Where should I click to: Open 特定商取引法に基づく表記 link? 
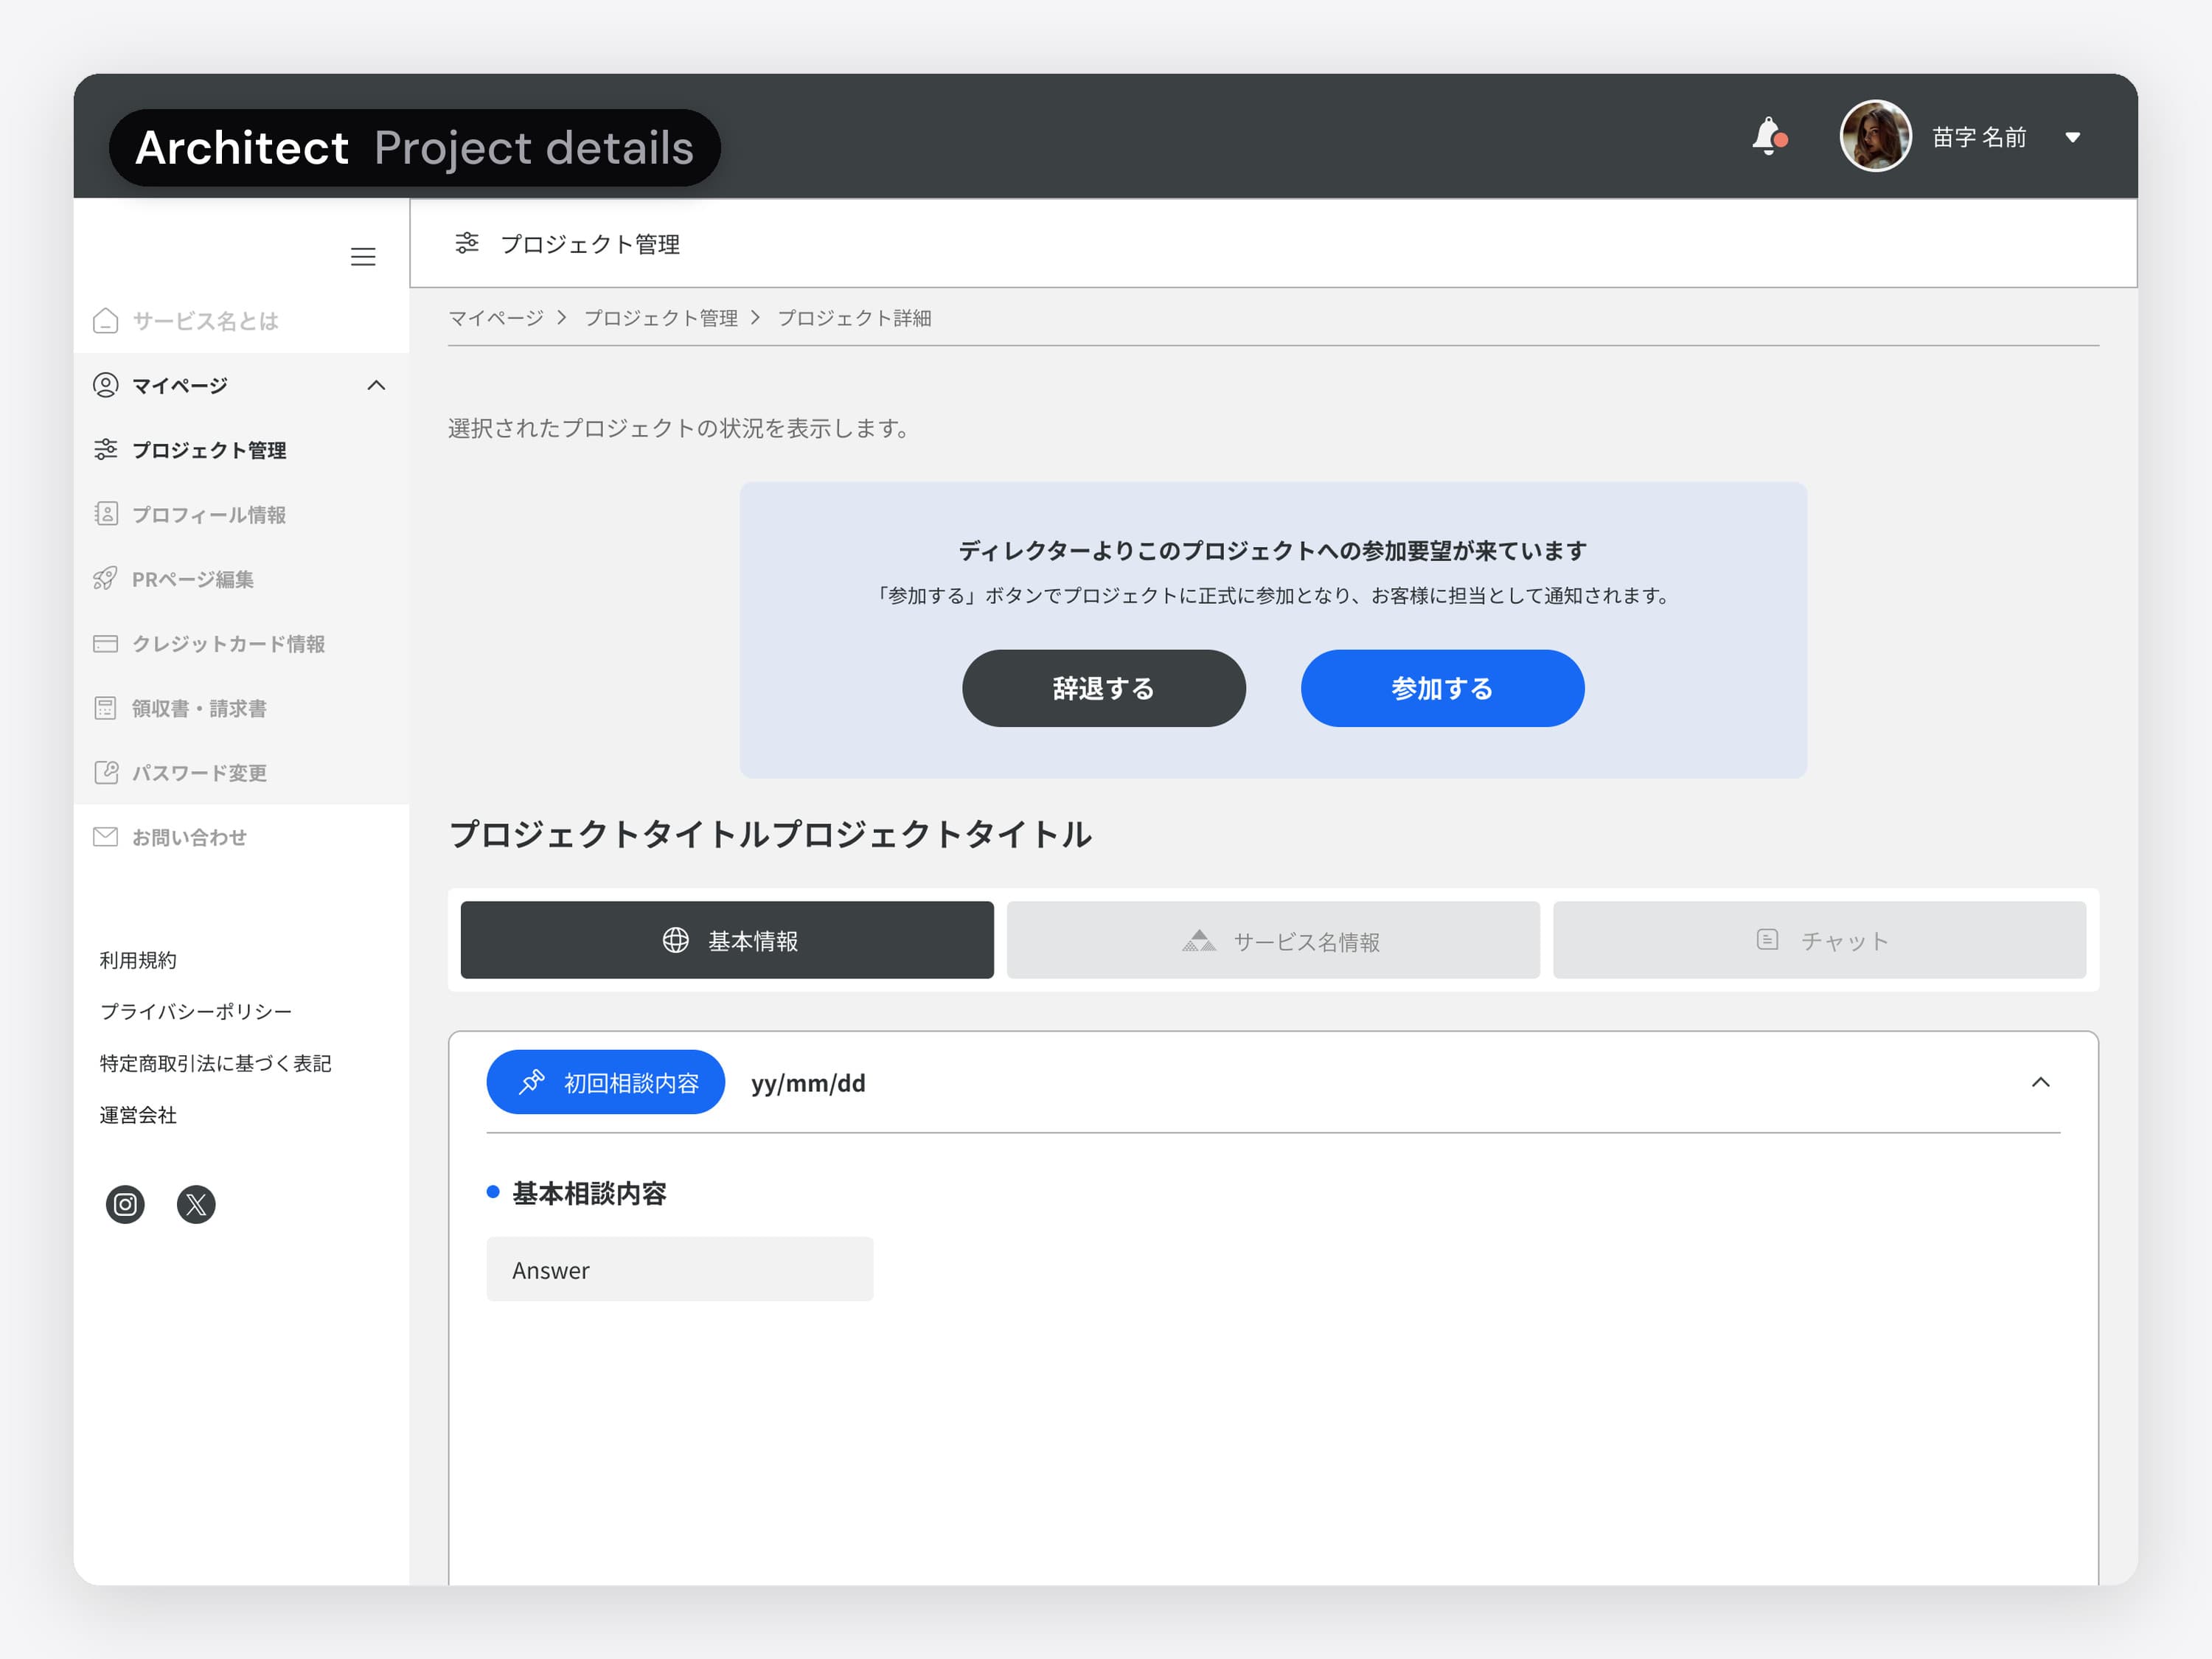pos(215,1063)
